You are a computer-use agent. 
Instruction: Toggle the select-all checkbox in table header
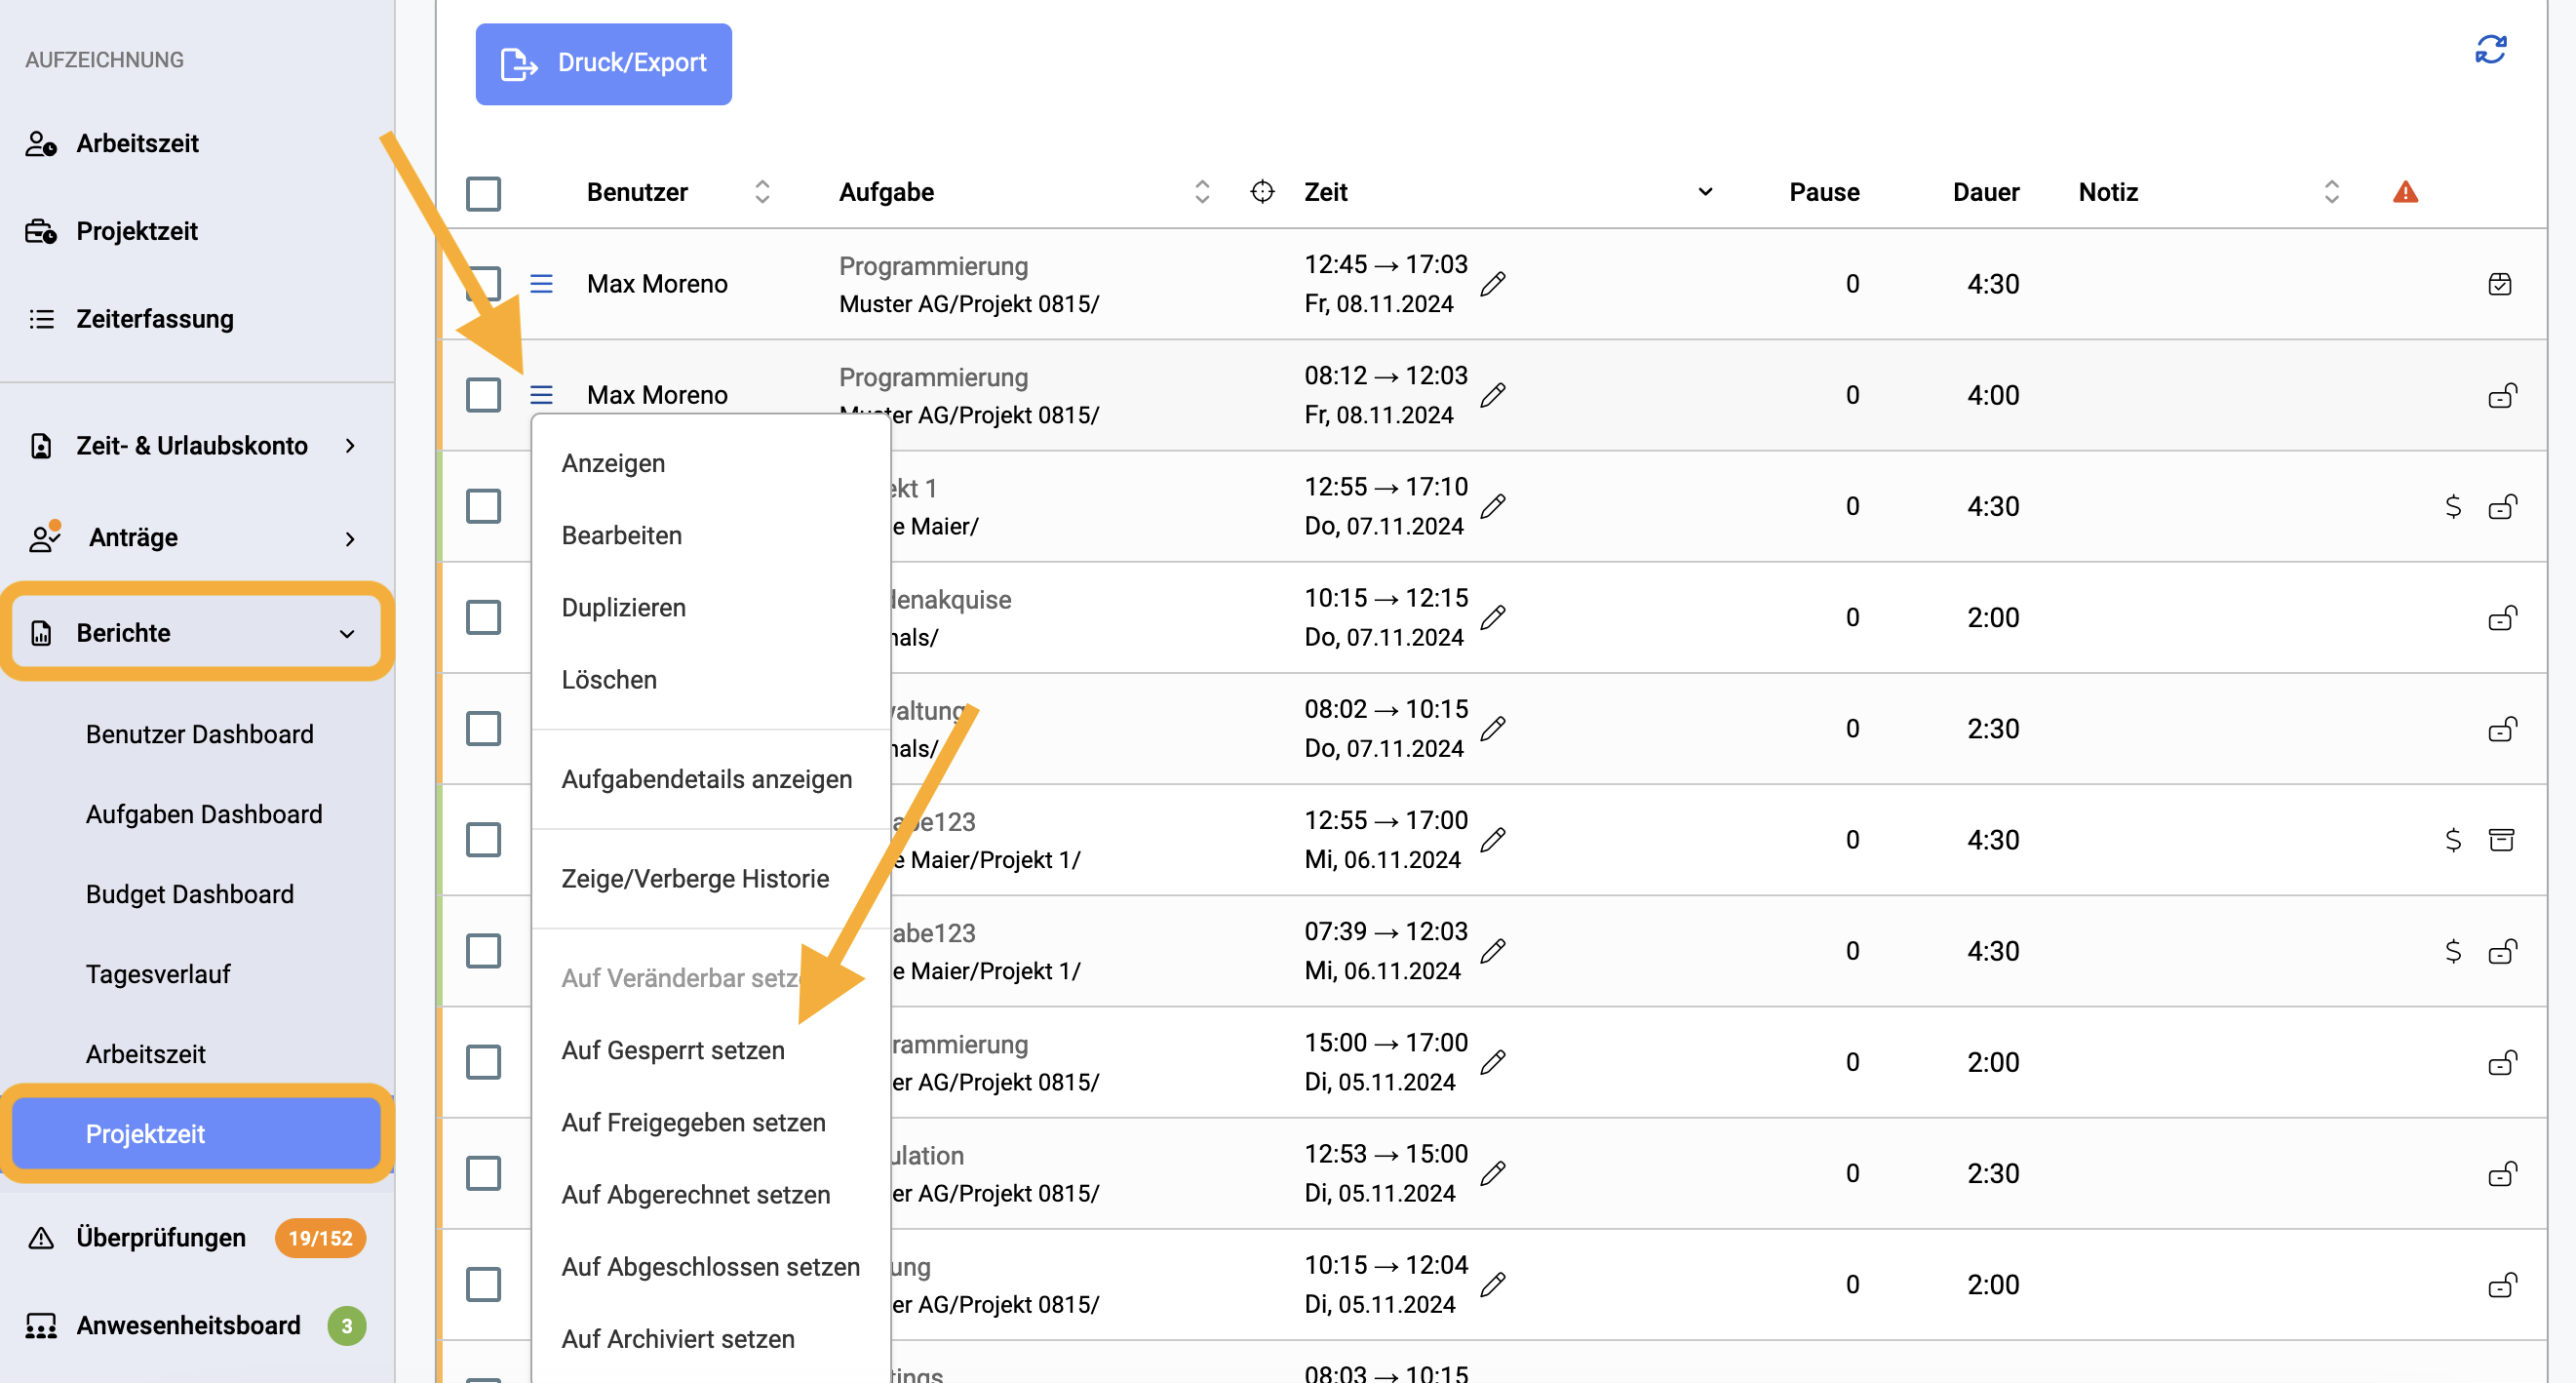click(x=483, y=193)
